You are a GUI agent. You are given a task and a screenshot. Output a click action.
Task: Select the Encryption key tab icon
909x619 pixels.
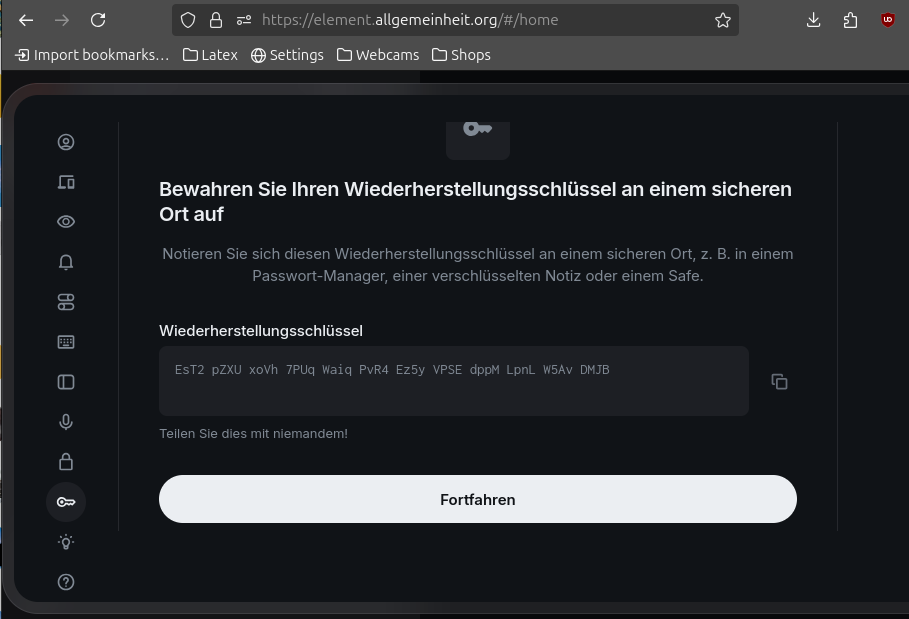coord(66,502)
